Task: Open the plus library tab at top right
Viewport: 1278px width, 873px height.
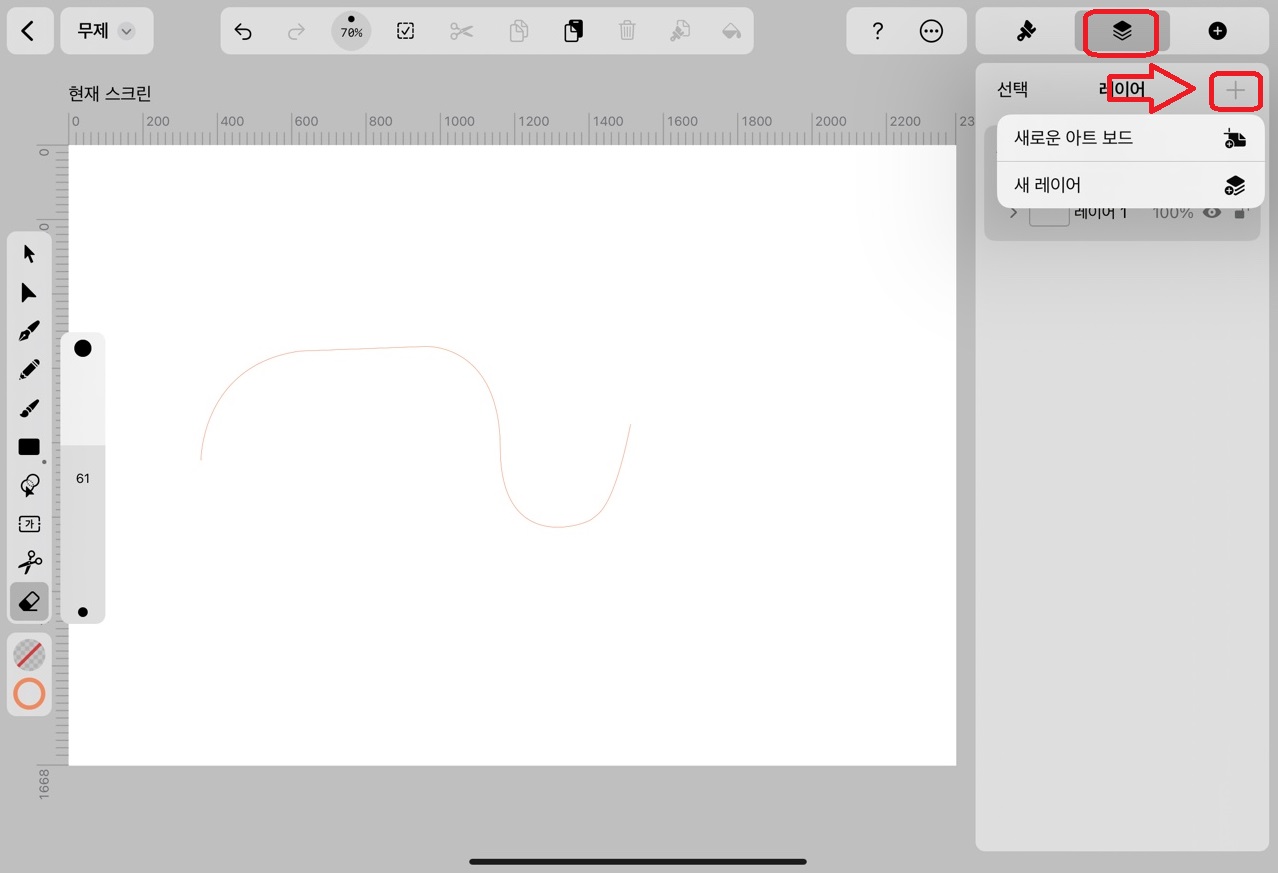Action: tap(1217, 31)
